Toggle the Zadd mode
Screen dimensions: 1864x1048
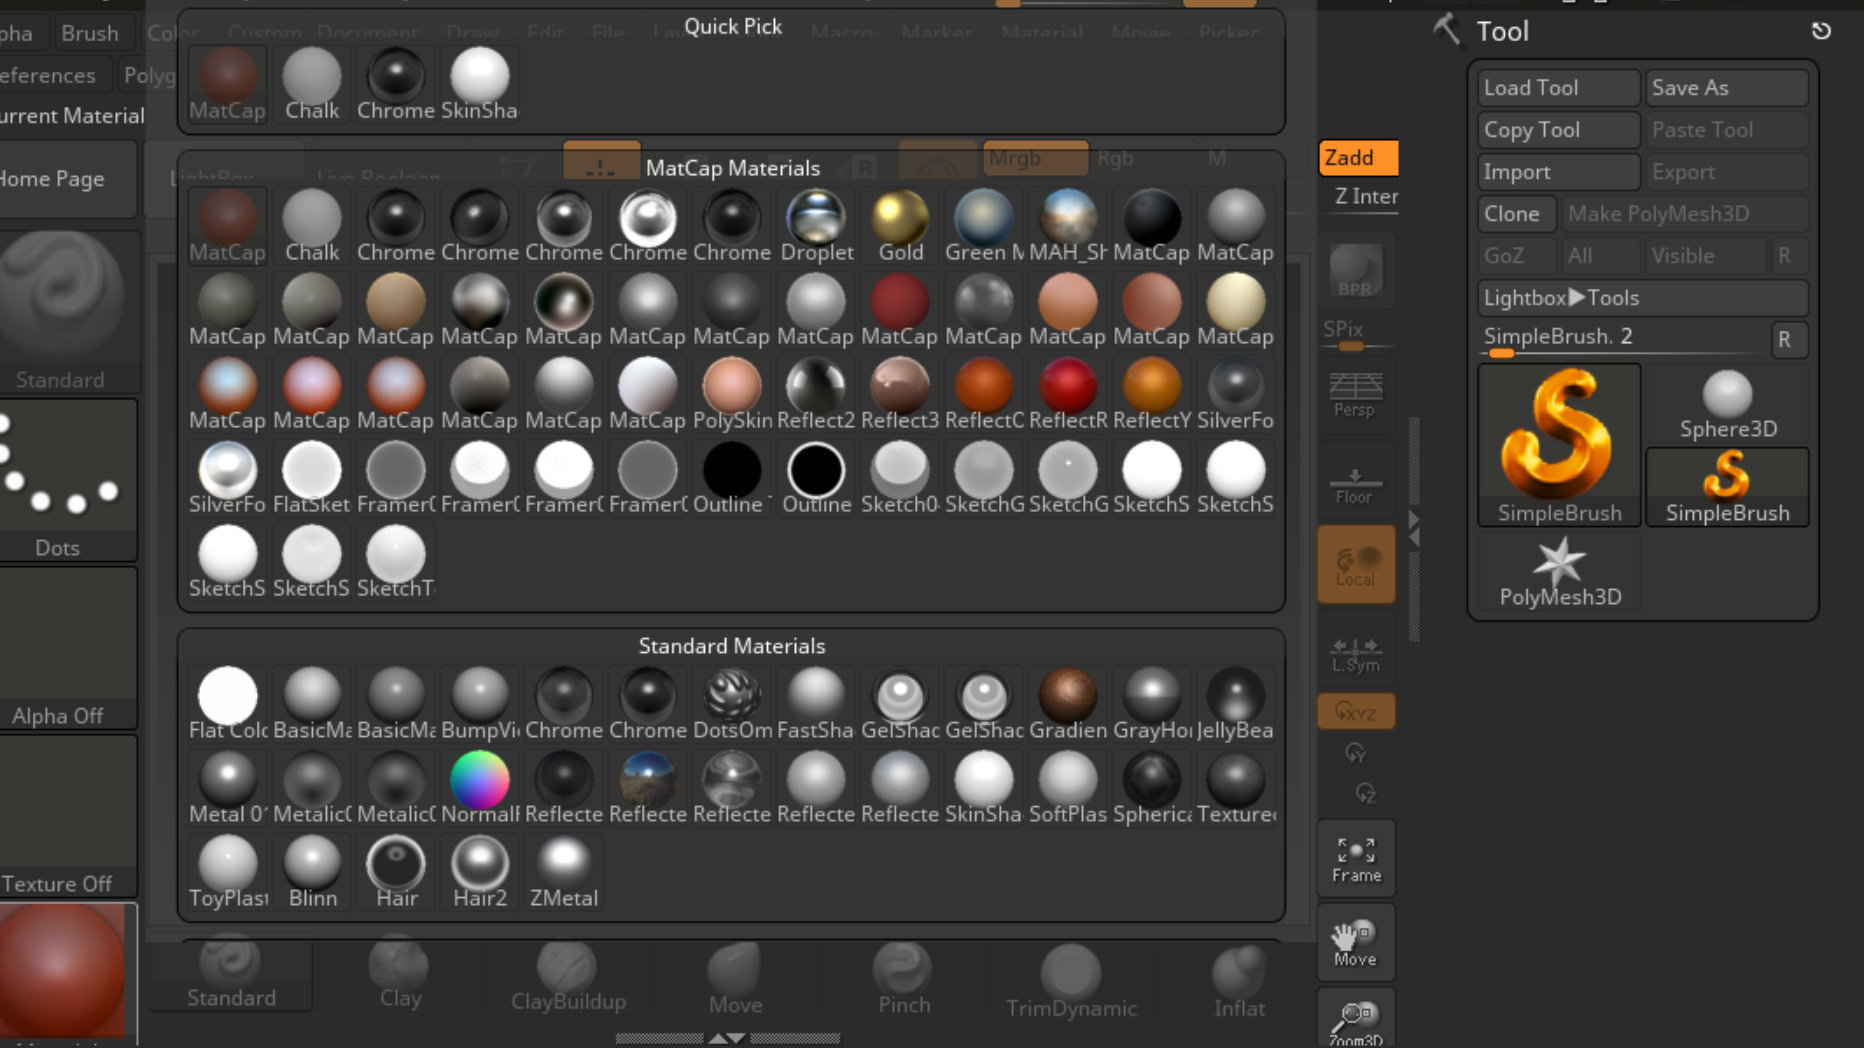(x=1358, y=157)
